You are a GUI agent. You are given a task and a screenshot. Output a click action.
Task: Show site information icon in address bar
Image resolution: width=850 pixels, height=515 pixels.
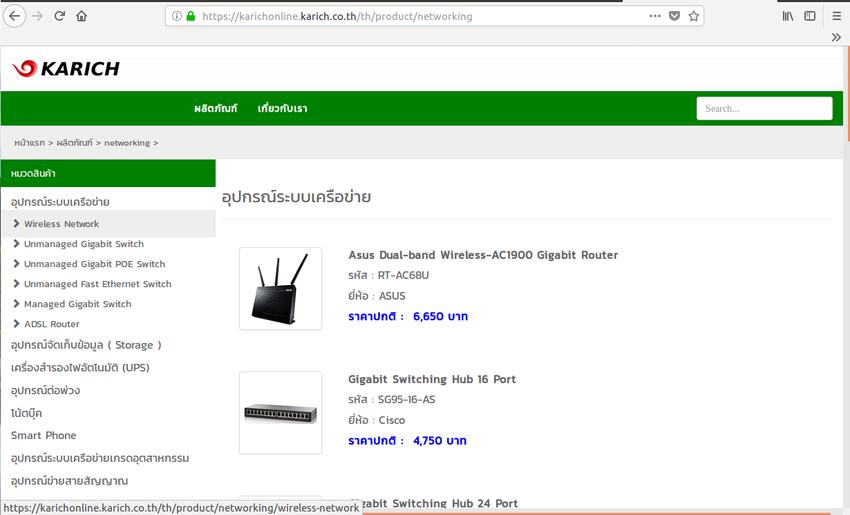[177, 16]
